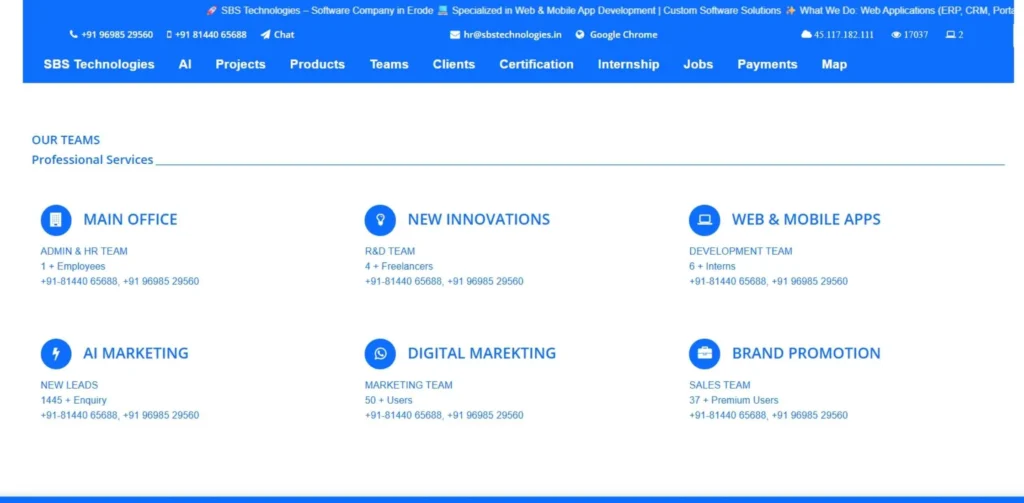Viewport: 1024px width, 503px height.
Task: Select Certification in the navigation bar
Action: [x=536, y=64]
